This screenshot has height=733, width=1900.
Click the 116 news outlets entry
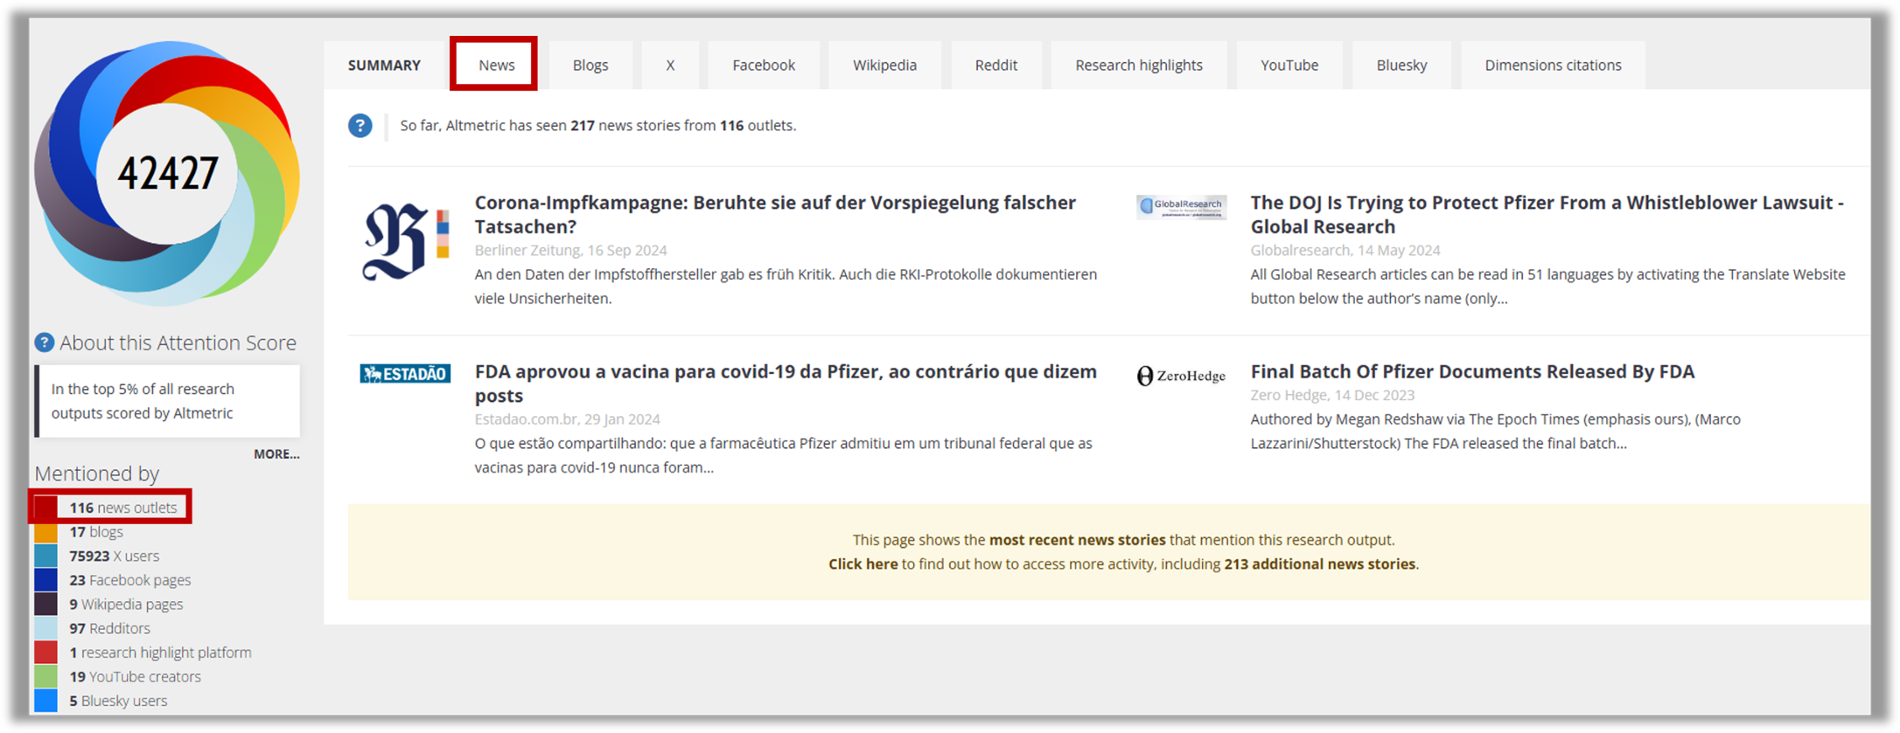(x=123, y=508)
